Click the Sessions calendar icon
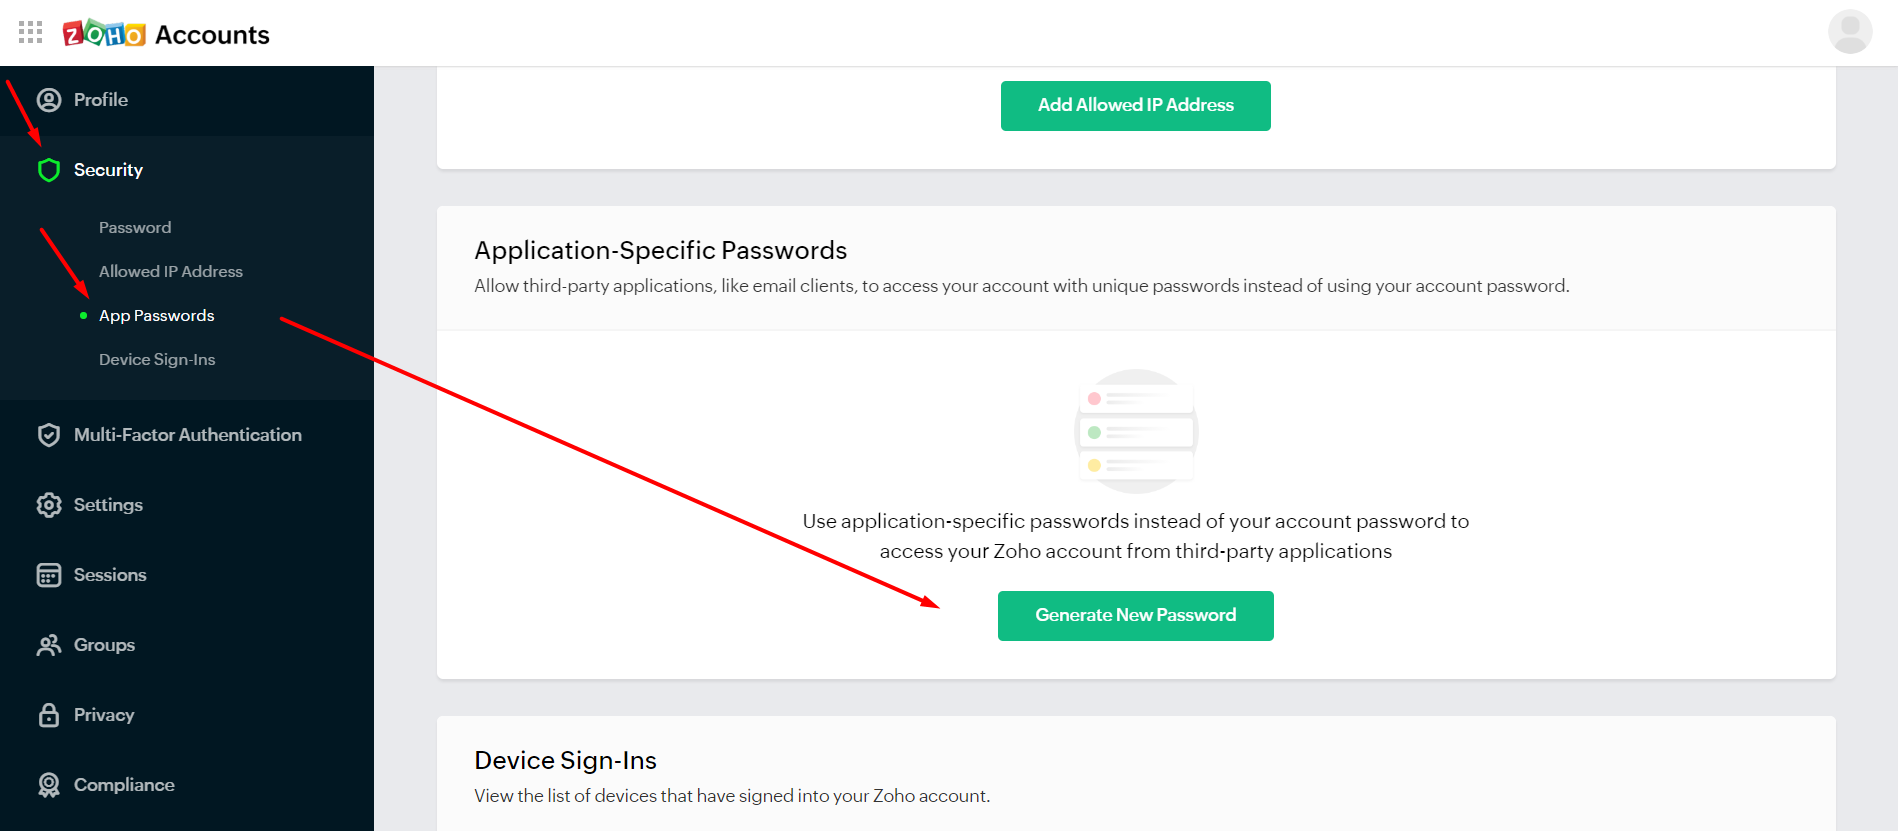Image resolution: width=1898 pixels, height=831 pixels. coord(49,575)
